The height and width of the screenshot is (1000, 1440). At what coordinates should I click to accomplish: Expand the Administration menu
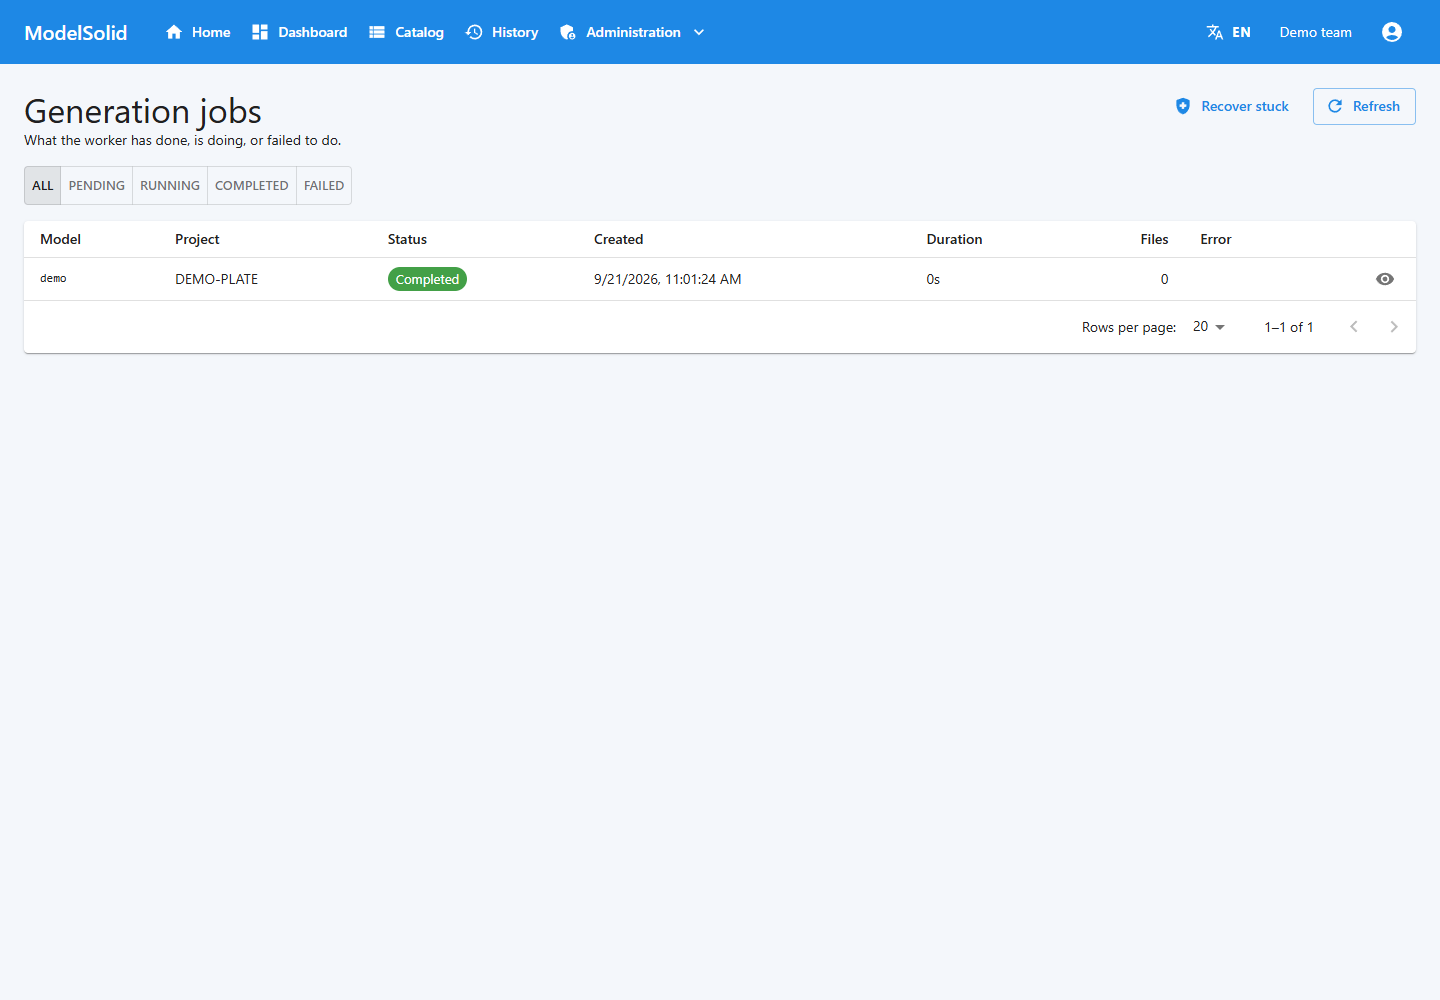pos(632,32)
